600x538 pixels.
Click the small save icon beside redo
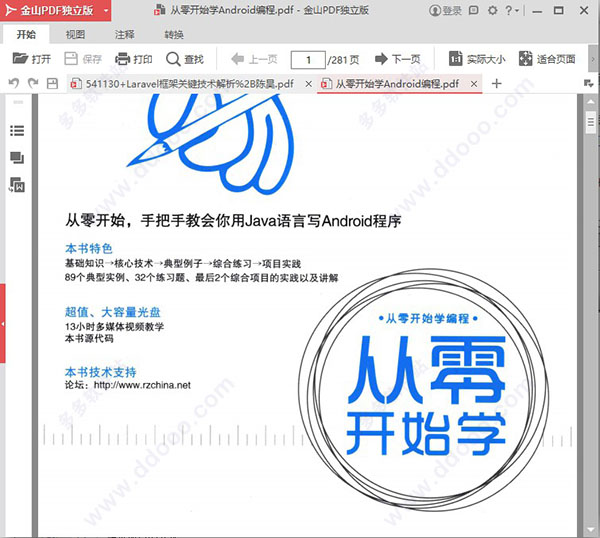point(52,83)
